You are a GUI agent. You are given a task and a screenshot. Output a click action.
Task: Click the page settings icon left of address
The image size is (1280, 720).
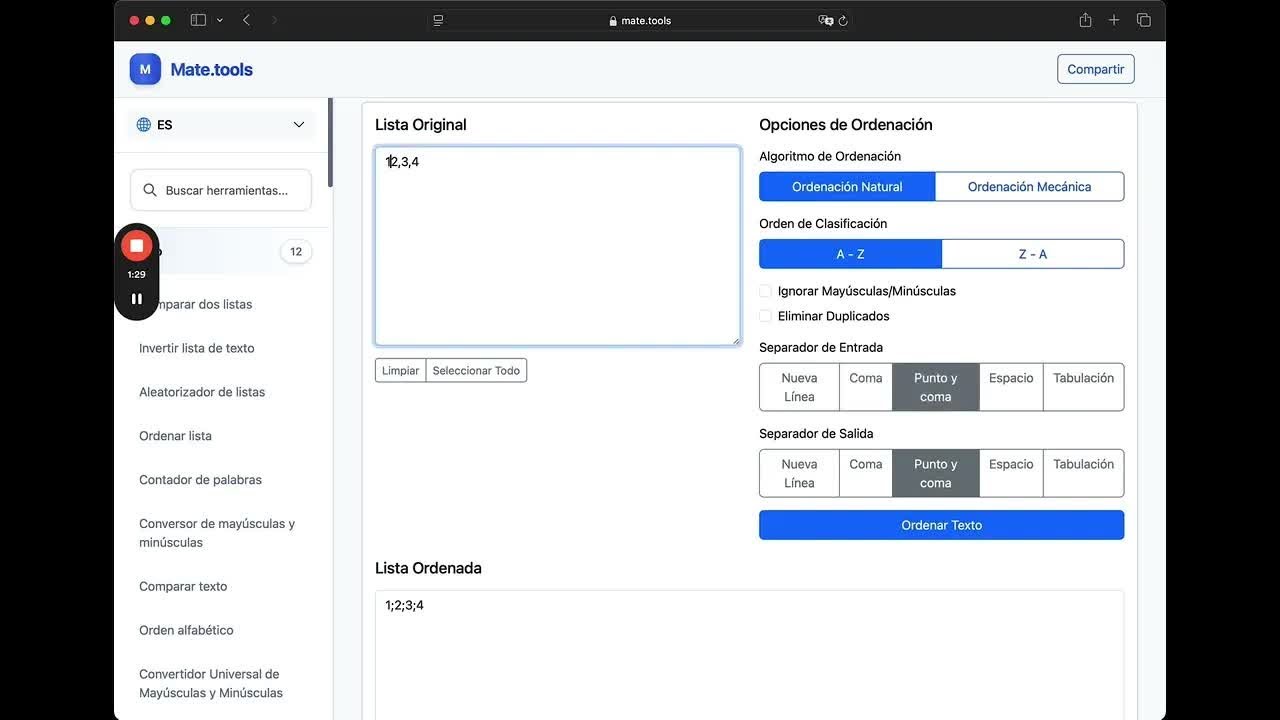click(438, 20)
